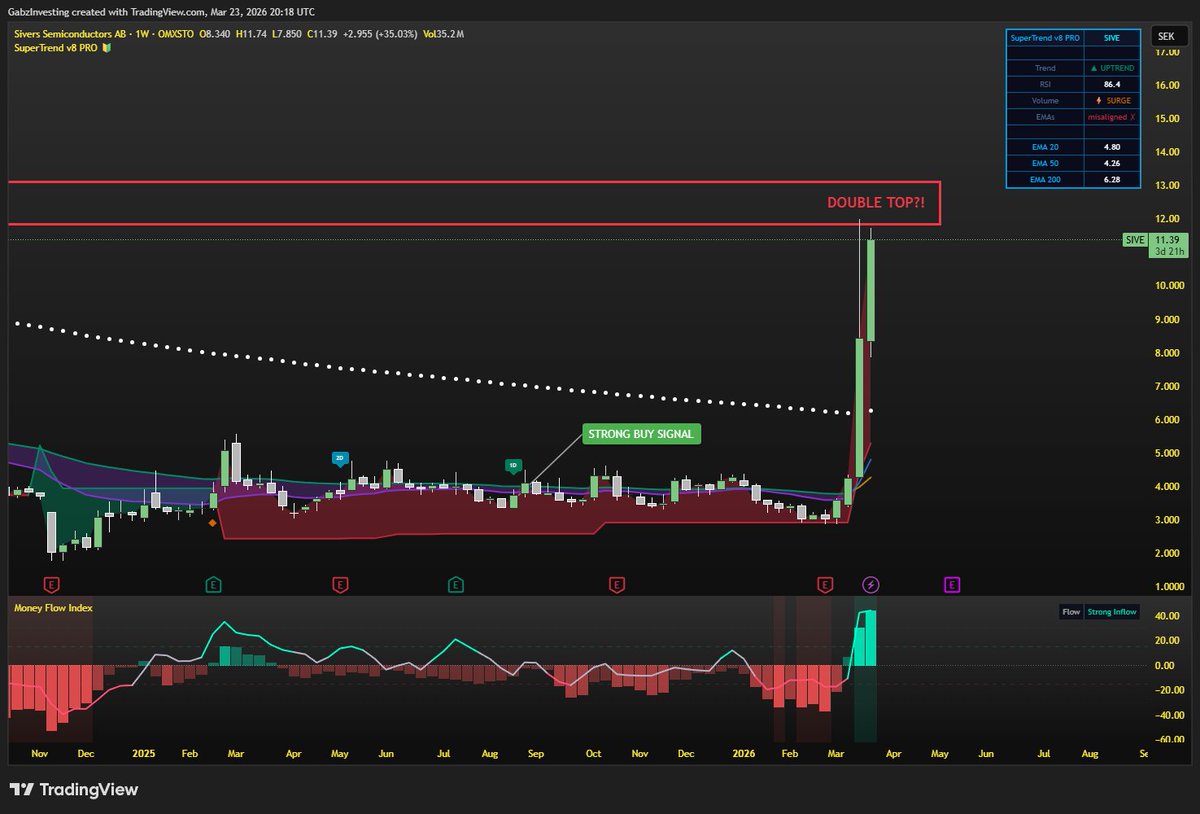Click the purple upcoming earnings marker near May 2026
The image size is (1200, 814).
[x=952, y=584]
